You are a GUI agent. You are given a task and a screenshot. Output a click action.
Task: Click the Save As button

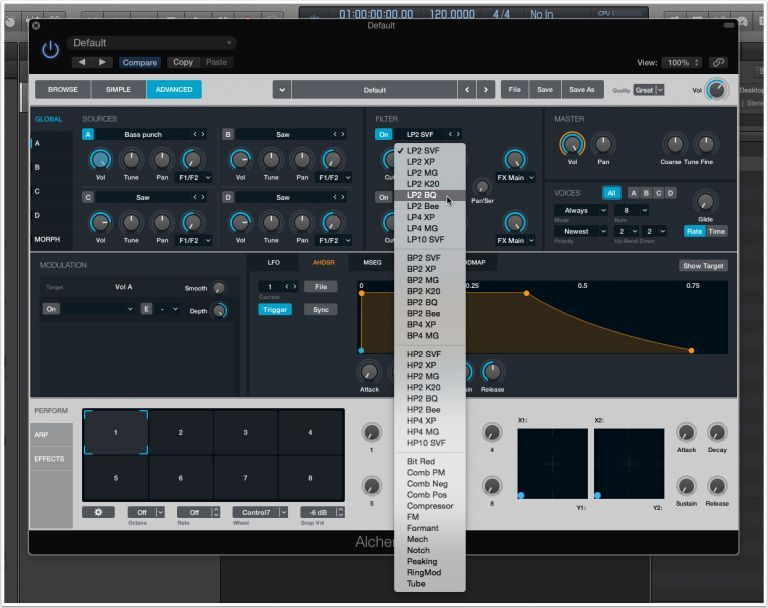pos(581,90)
